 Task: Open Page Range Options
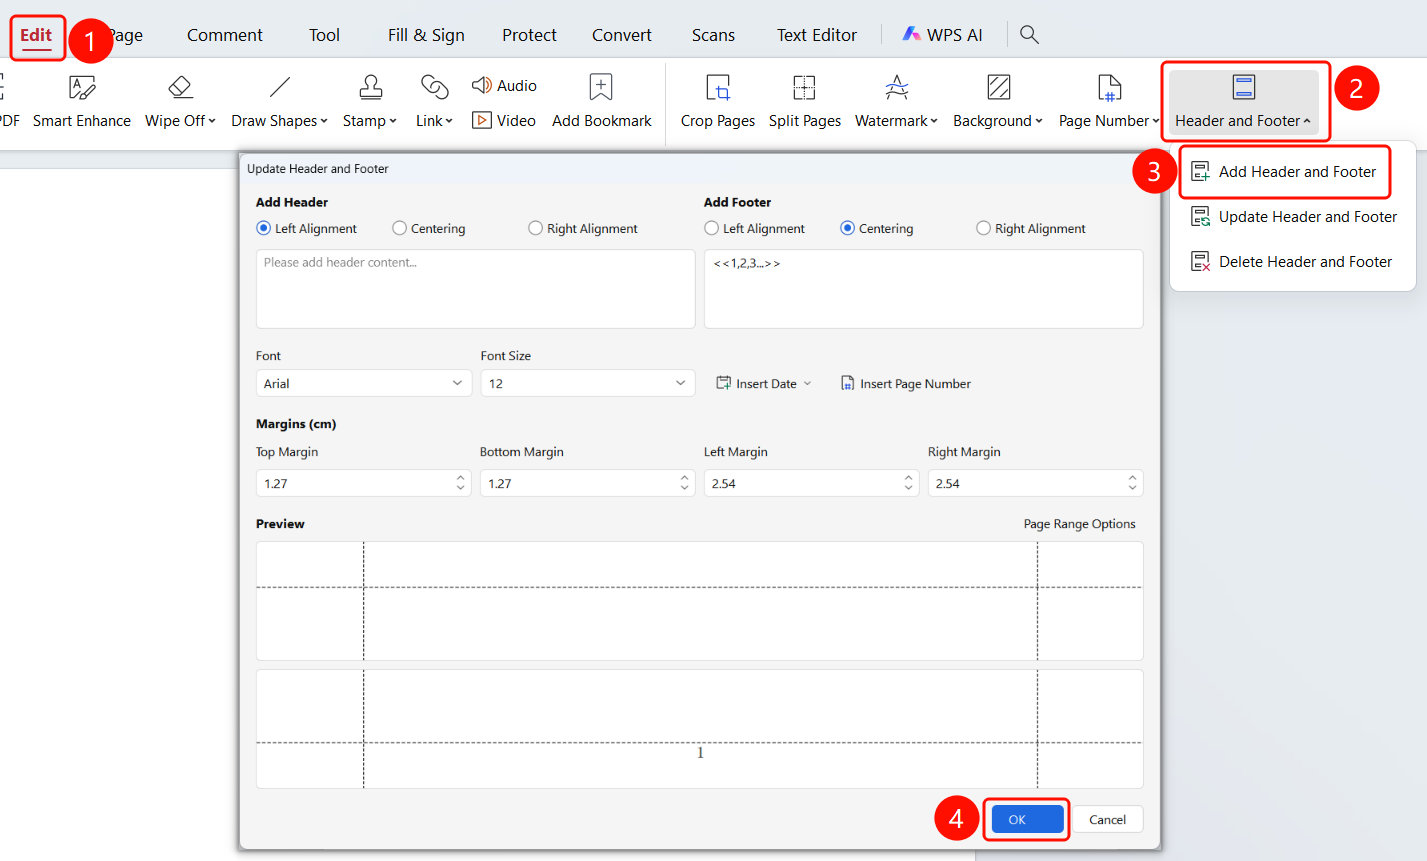tap(1080, 524)
